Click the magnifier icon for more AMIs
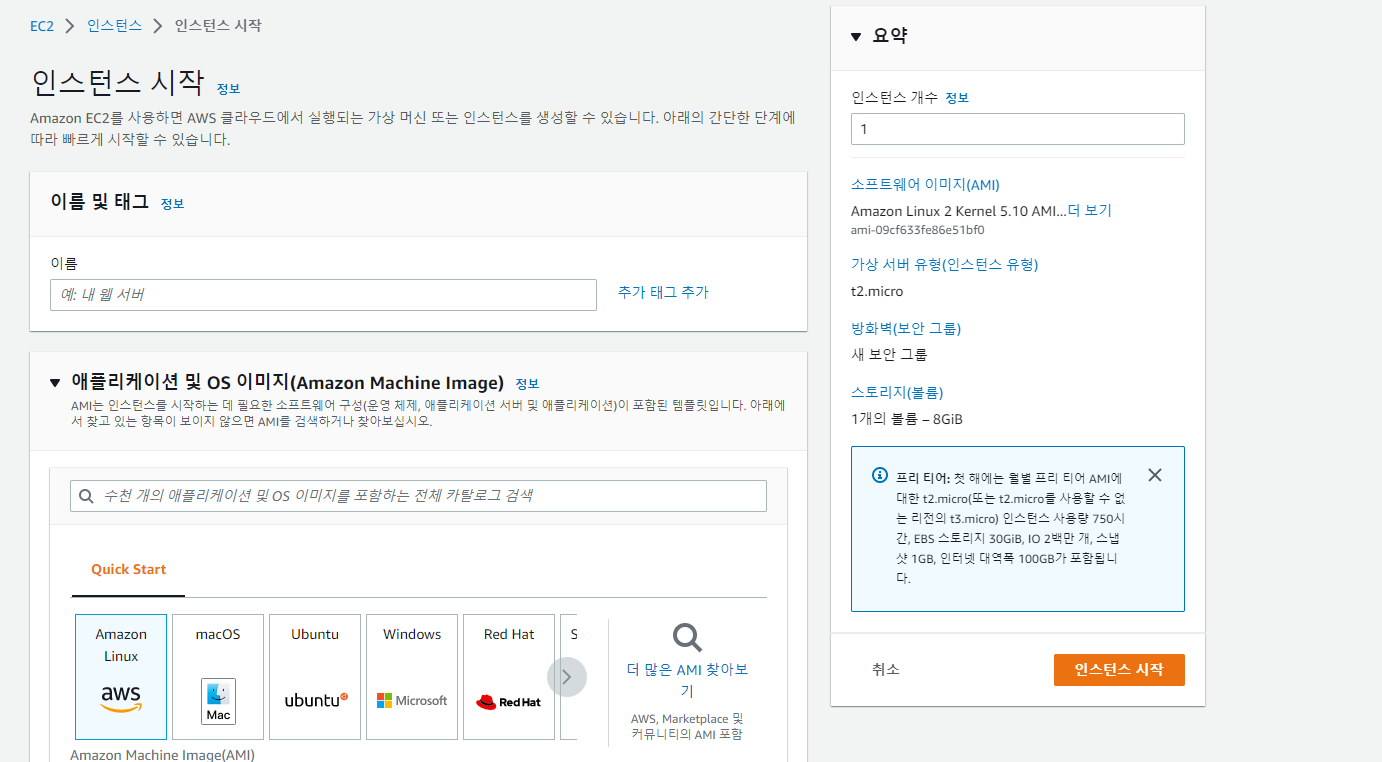 coord(687,638)
